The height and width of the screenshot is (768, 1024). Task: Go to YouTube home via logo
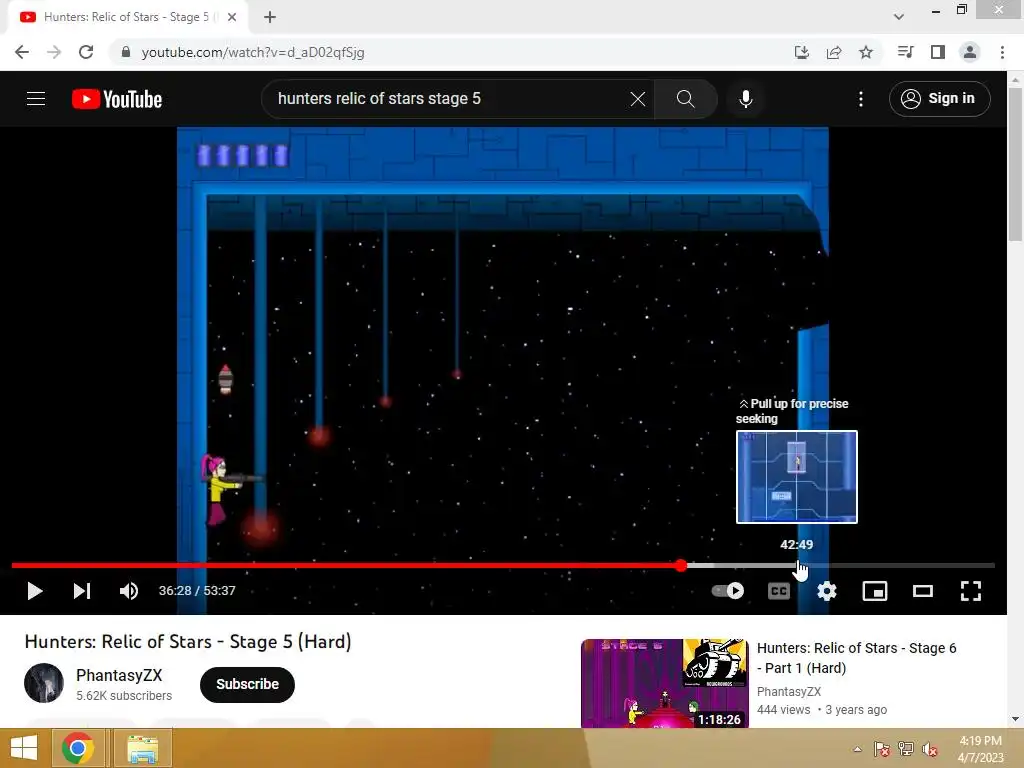tap(117, 99)
